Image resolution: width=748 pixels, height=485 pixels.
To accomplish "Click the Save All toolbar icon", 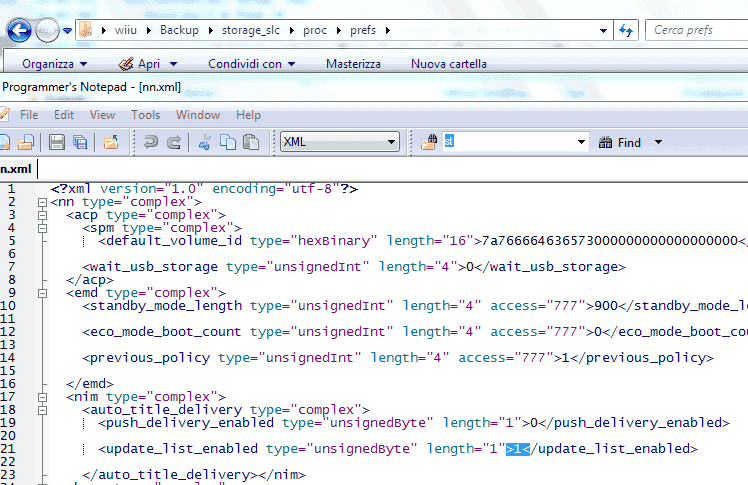I will pos(80,142).
